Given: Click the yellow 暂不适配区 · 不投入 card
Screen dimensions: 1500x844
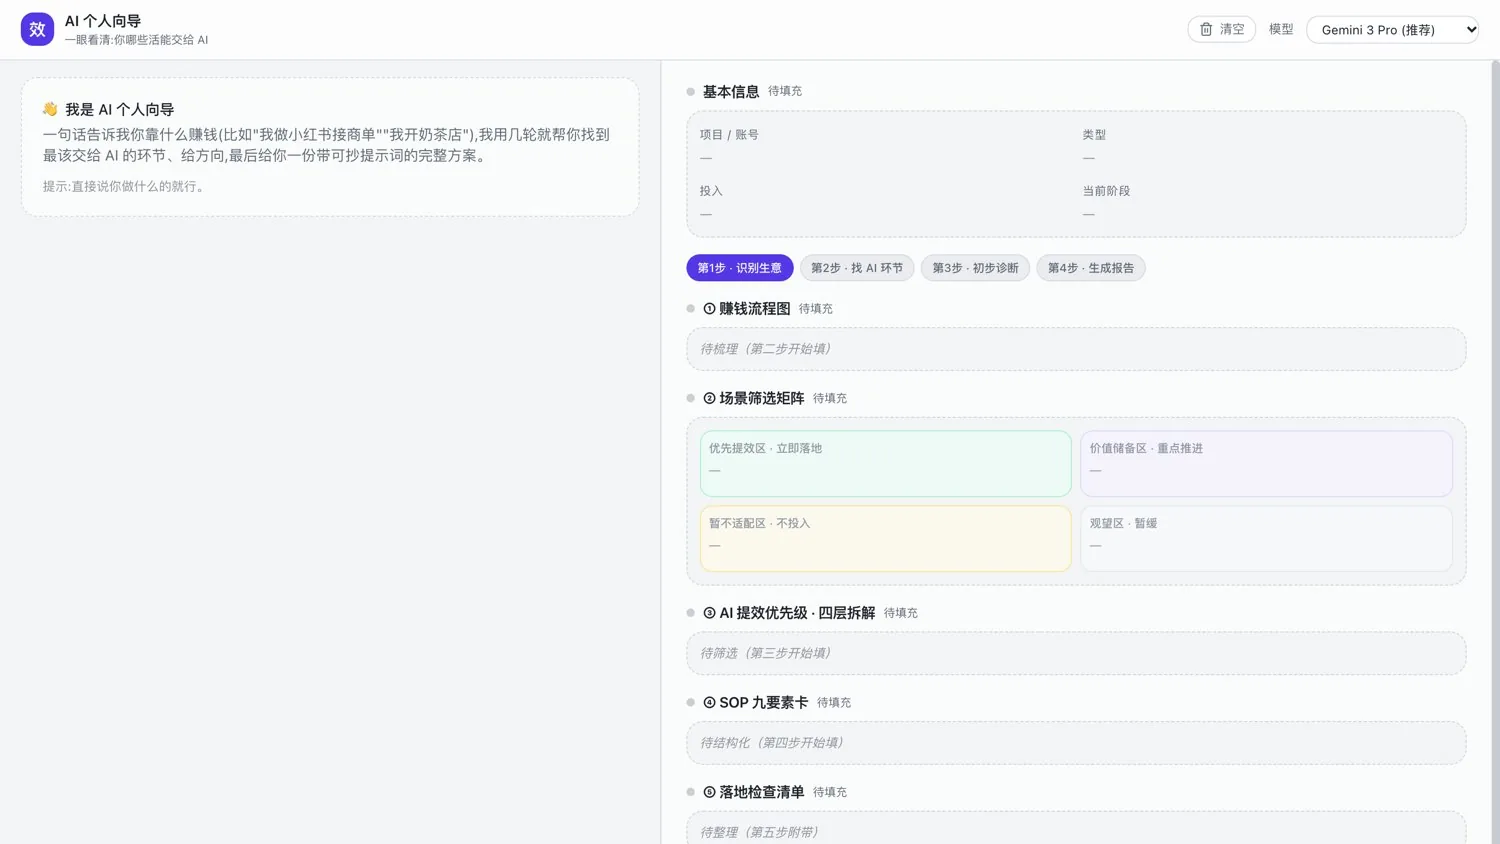Looking at the screenshot, I should (x=885, y=538).
